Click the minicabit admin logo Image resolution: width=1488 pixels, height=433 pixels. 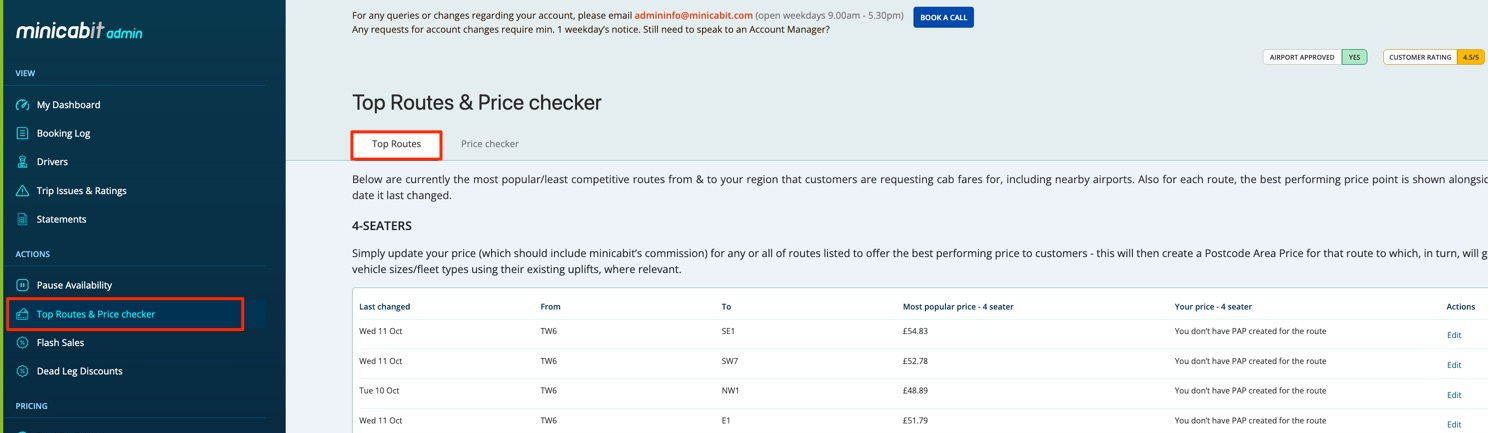(79, 31)
